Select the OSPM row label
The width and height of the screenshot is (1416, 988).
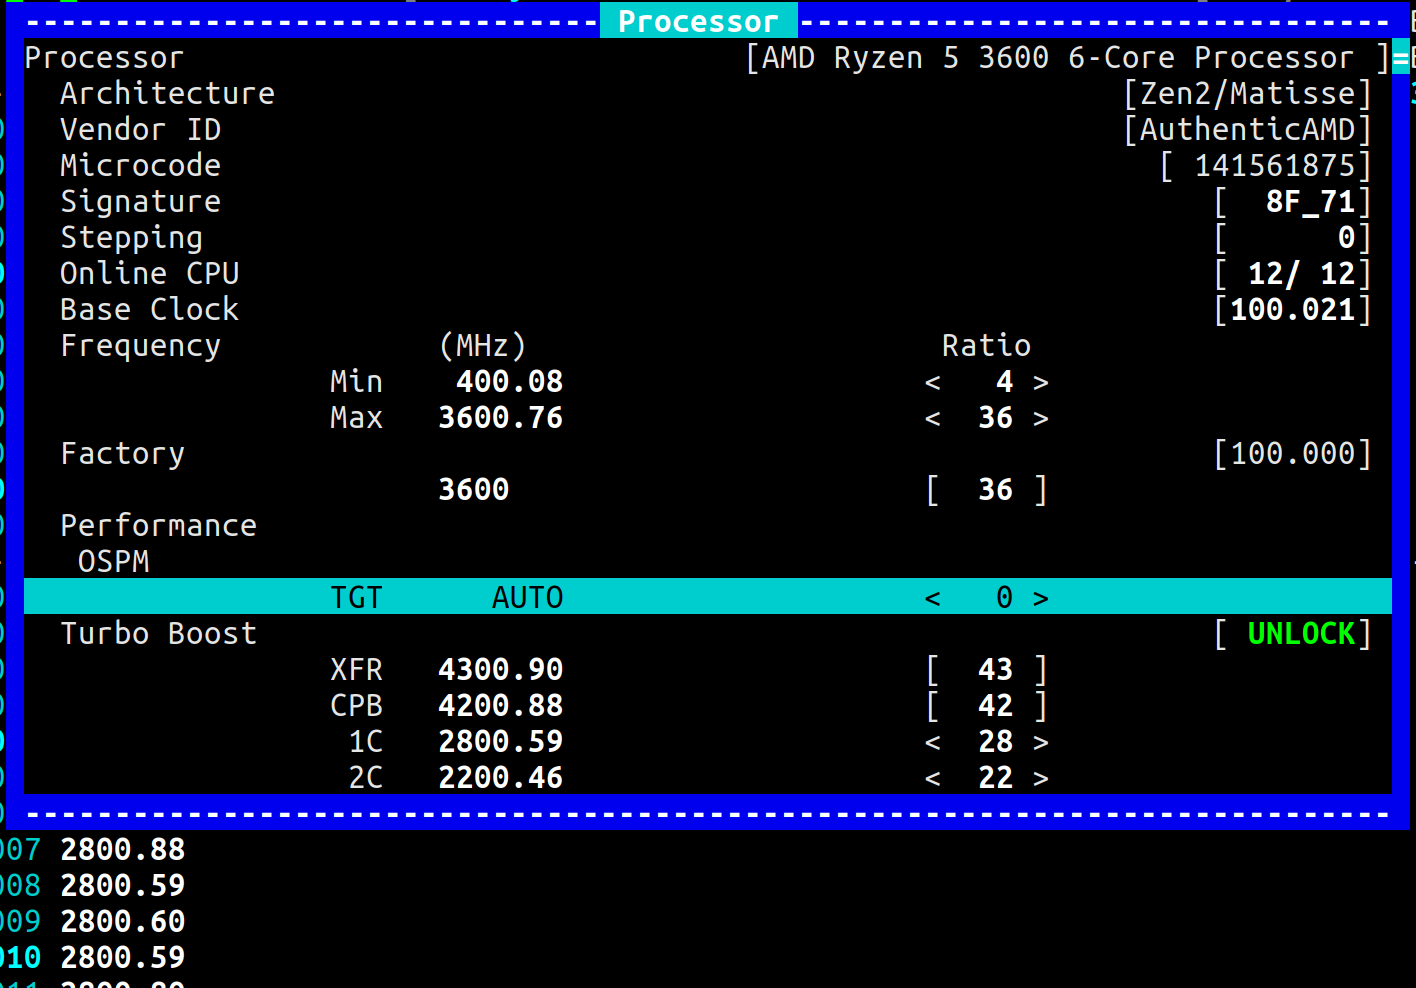click(x=113, y=562)
